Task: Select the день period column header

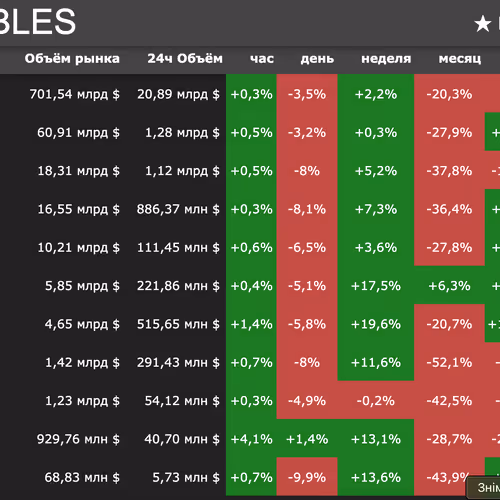Action: tap(317, 59)
